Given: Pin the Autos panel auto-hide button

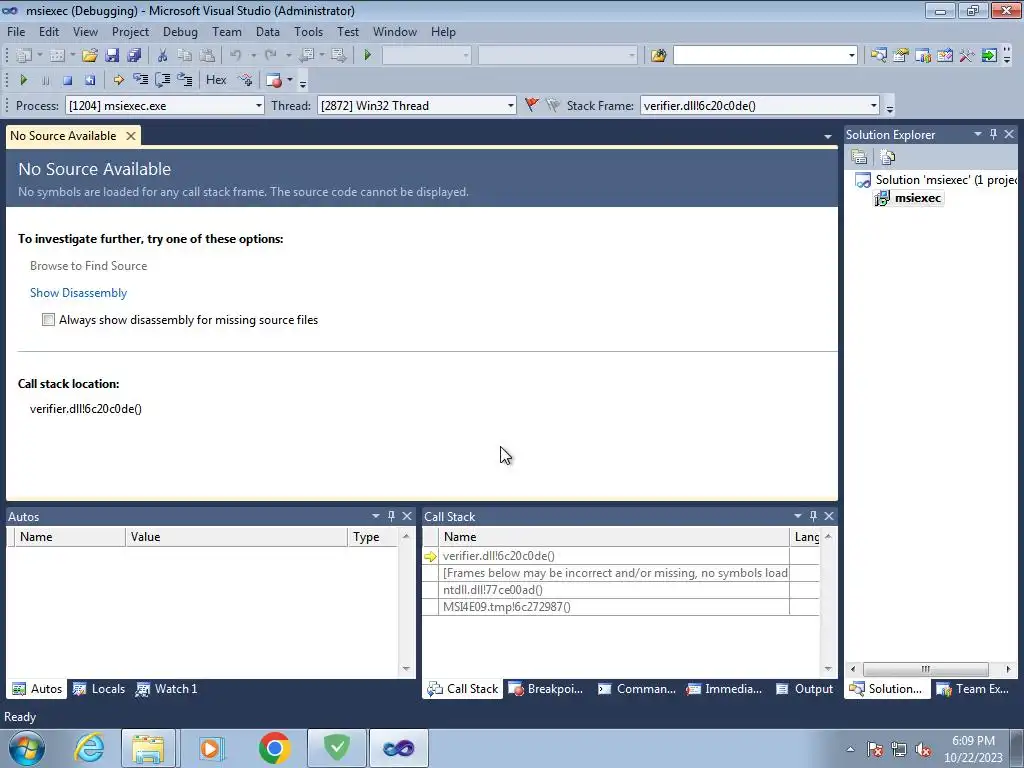Looking at the screenshot, I should pyautogui.click(x=391, y=516).
